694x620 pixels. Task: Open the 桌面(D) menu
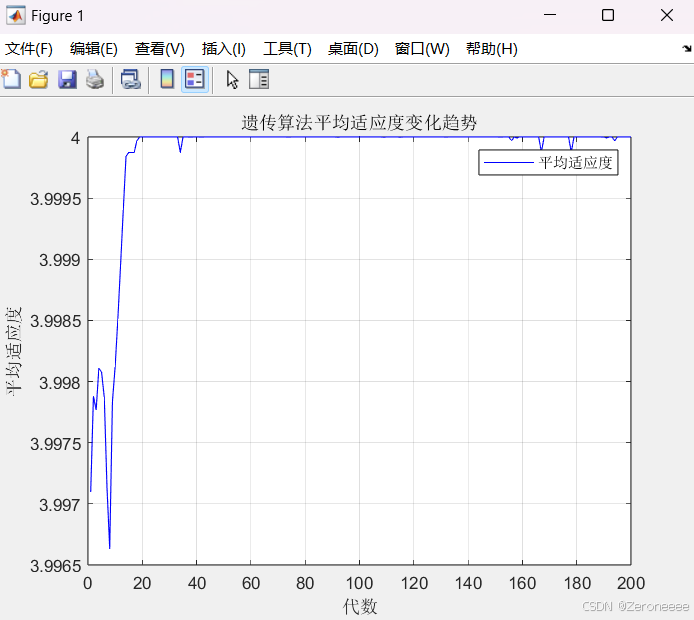click(x=353, y=49)
